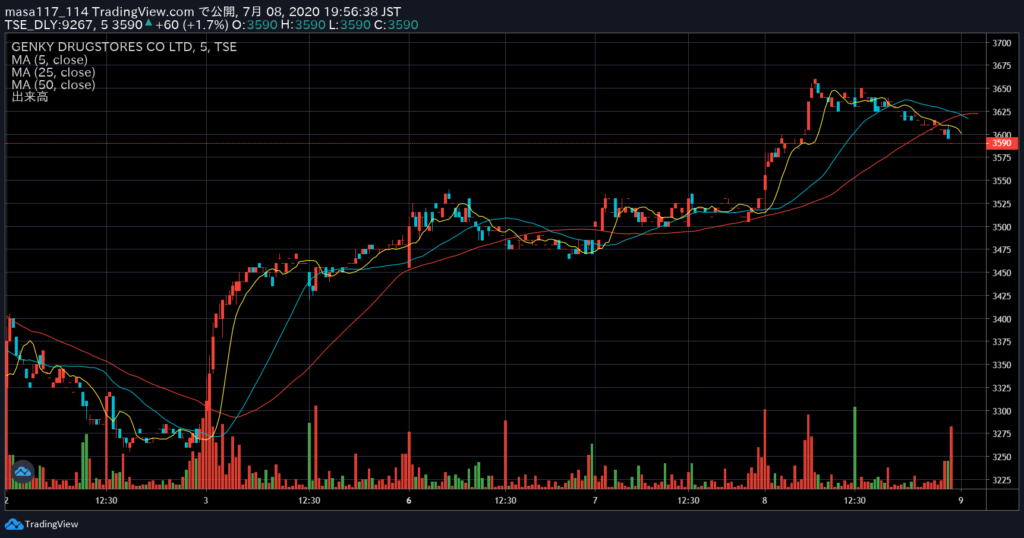This screenshot has width=1024, height=538.
Task: Click the day 7 label on time axis
Action: click(595, 501)
